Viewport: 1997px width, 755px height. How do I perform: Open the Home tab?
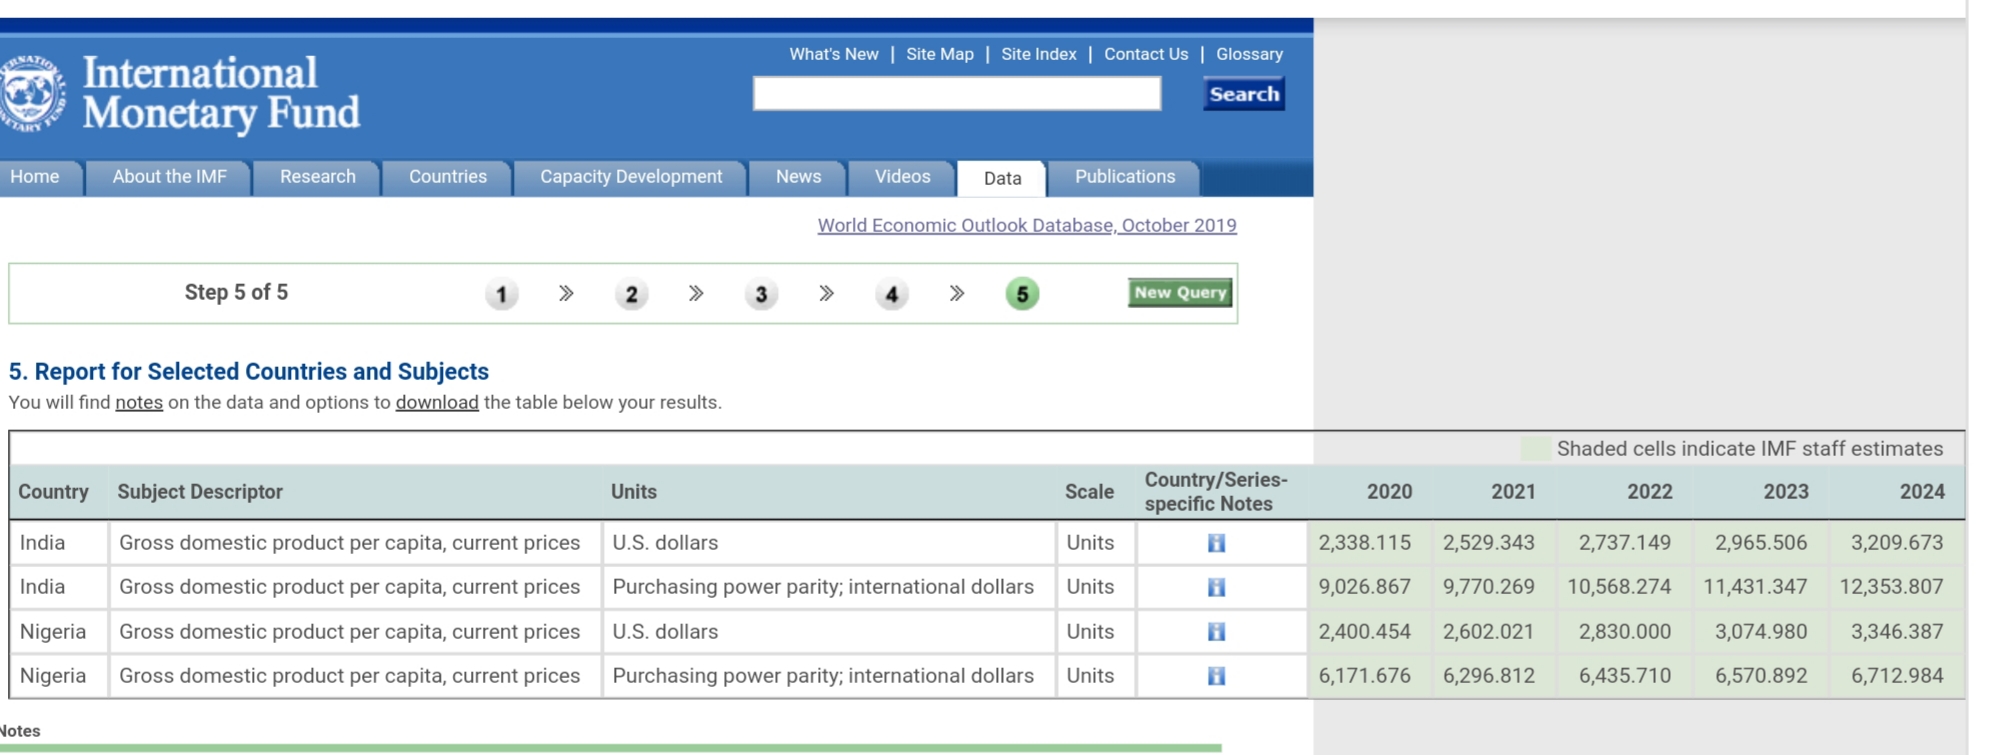37,177
